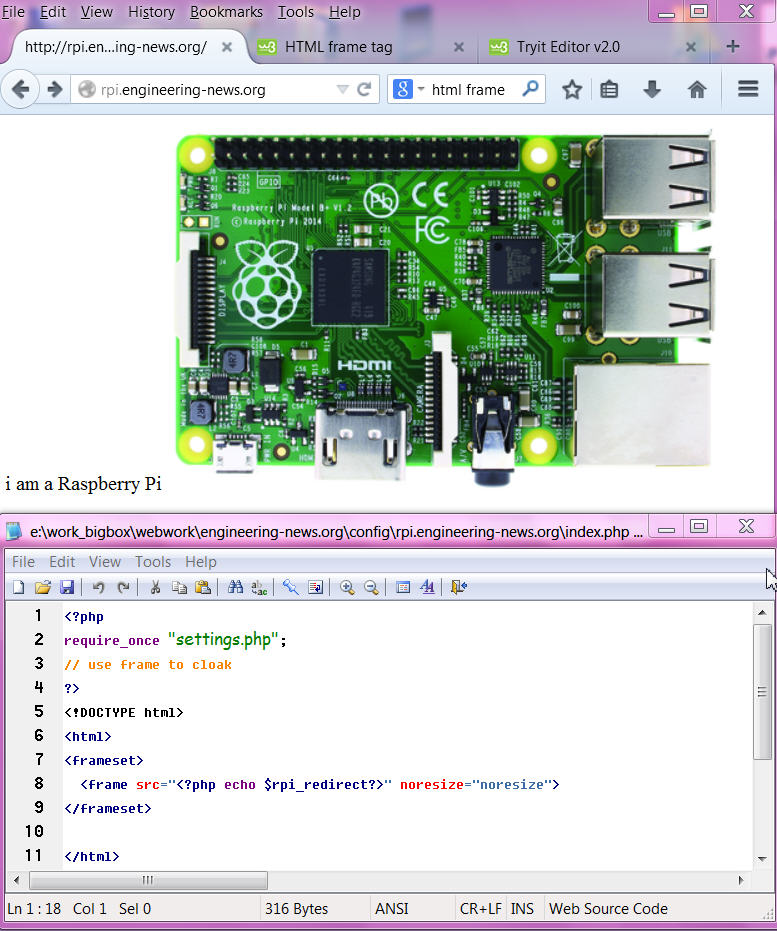Click the Undo arrow in editor toolbar
The height and width of the screenshot is (931, 777).
point(98,587)
